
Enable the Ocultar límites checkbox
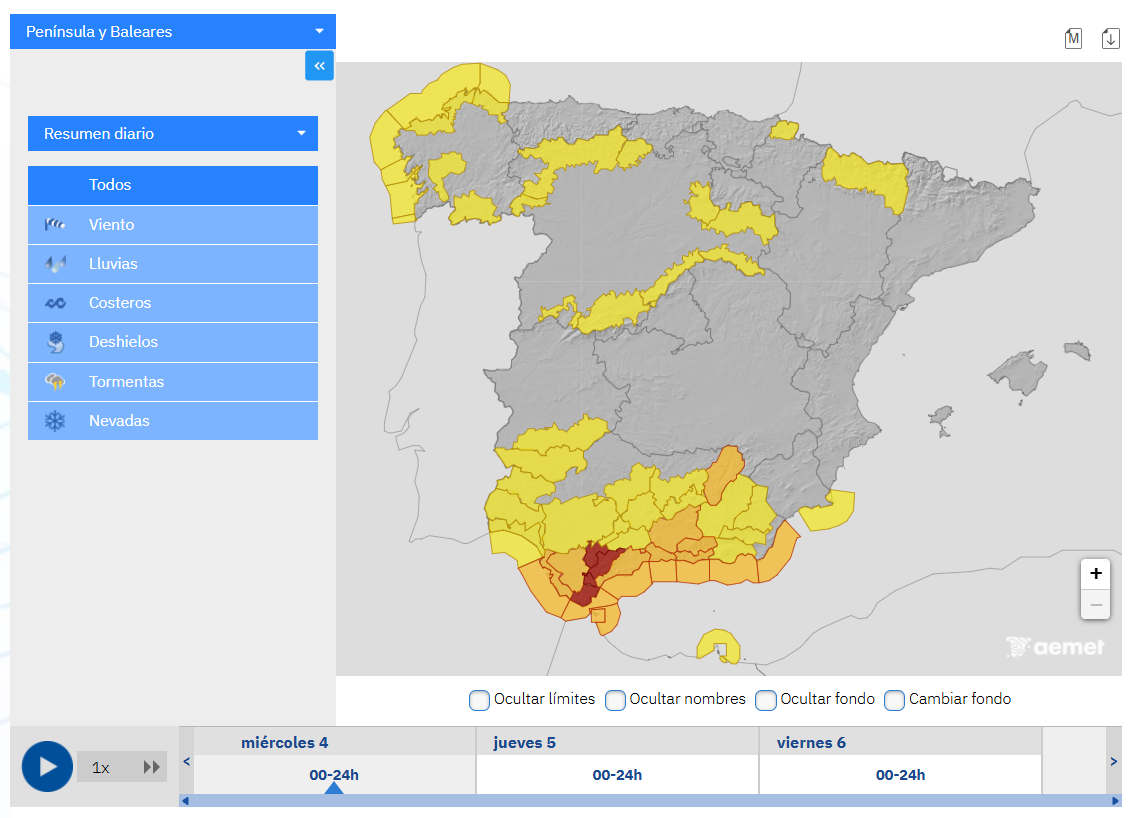[479, 700]
